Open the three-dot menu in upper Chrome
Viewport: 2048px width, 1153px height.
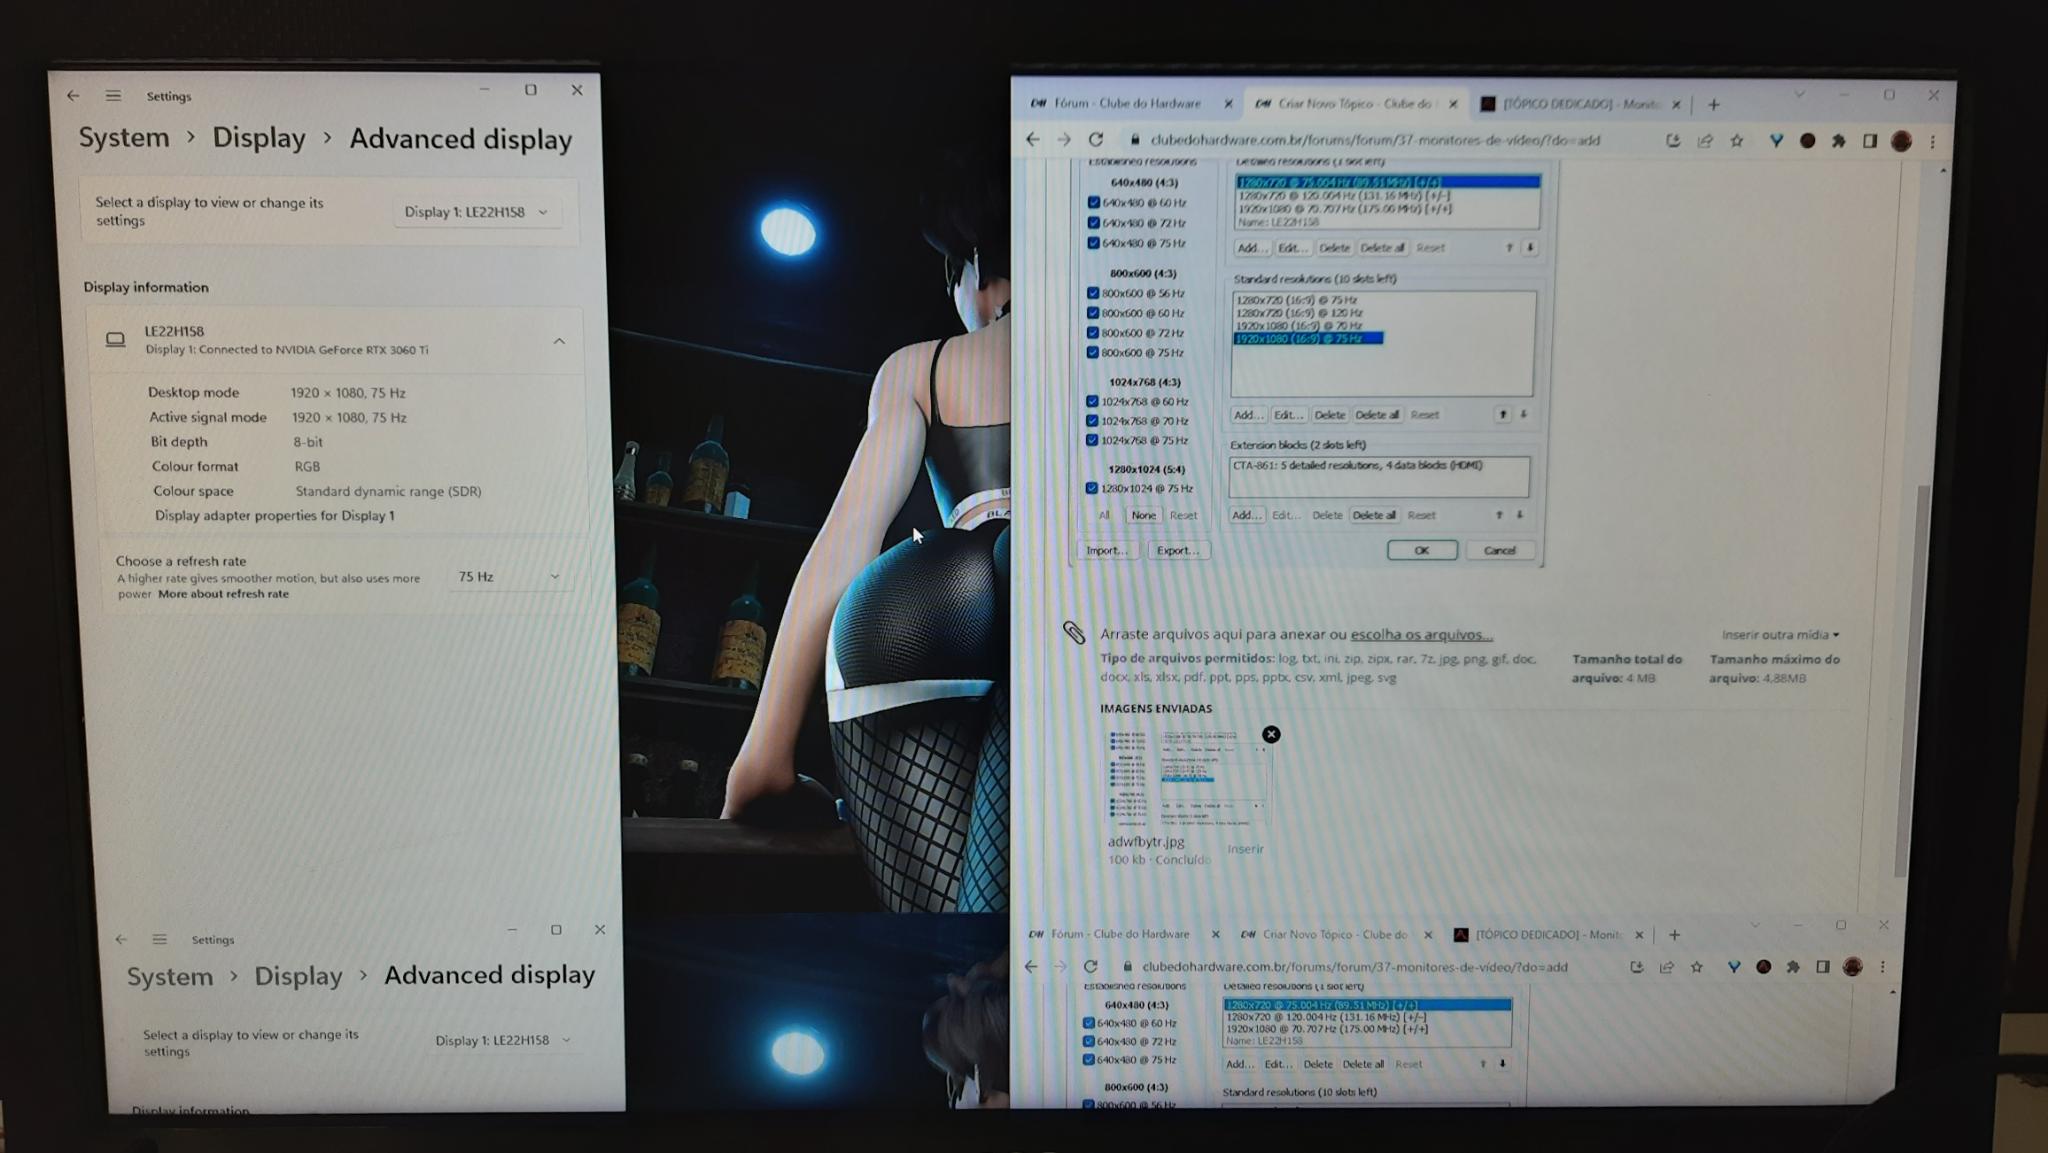click(1932, 142)
